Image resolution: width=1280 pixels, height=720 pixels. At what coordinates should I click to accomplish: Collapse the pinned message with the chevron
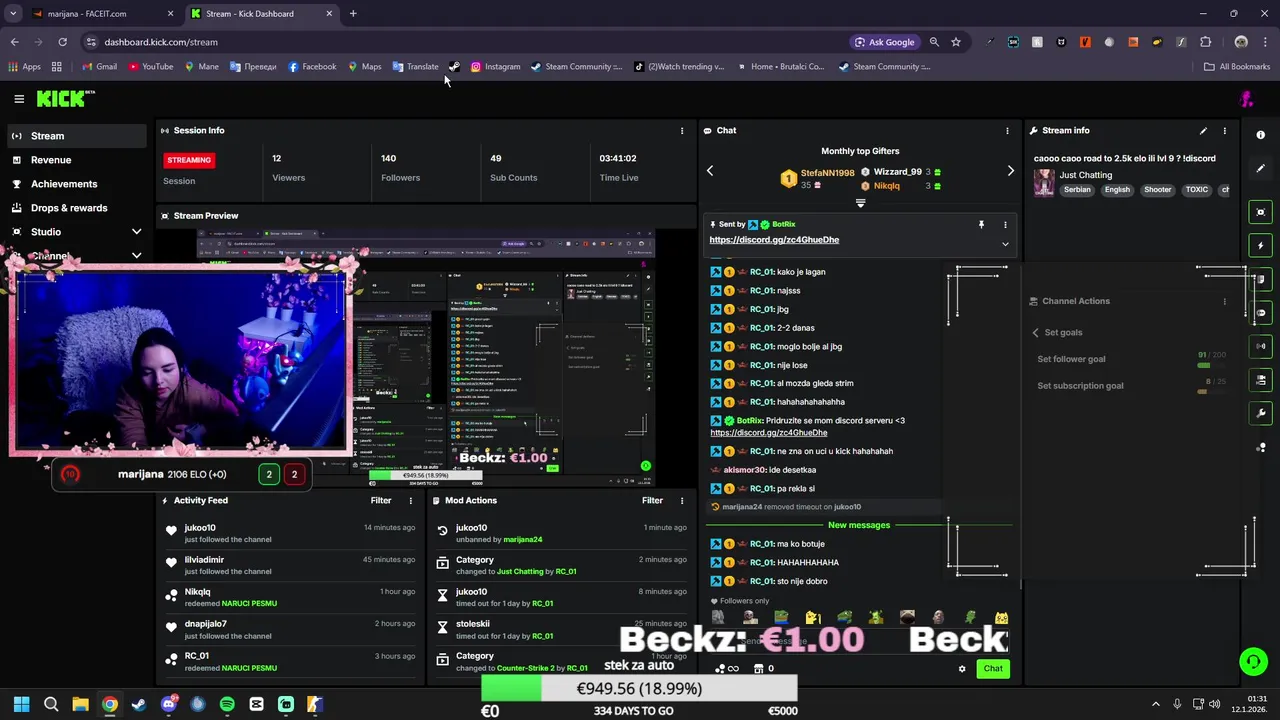pos(1005,244)
